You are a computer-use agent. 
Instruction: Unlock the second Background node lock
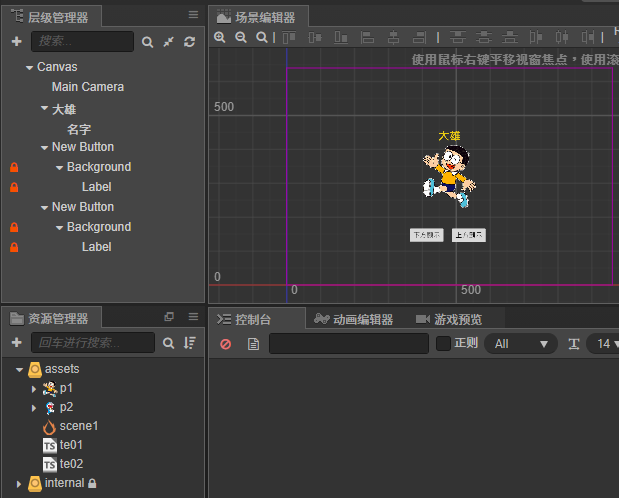pyautogui.click(x=14, y=227)
